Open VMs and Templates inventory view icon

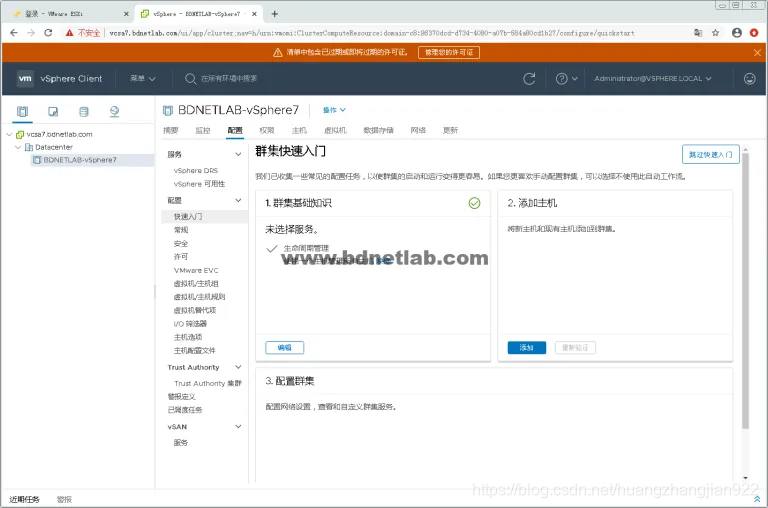click(53, 112)
